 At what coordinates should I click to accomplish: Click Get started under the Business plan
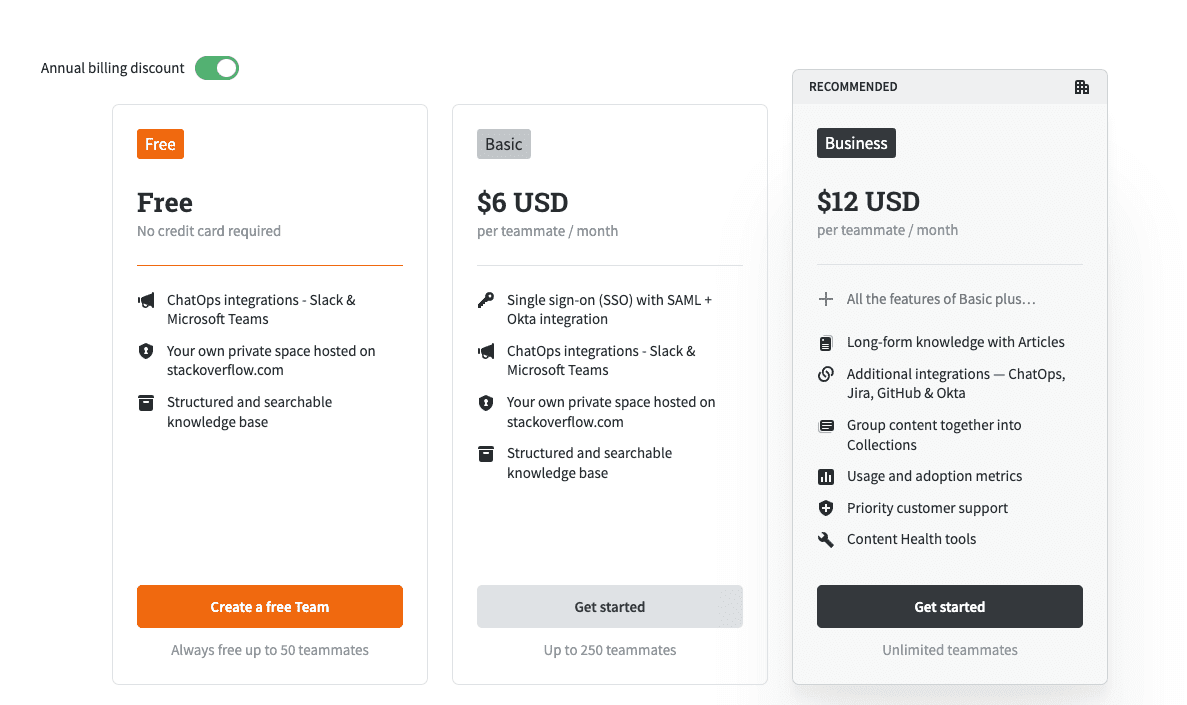[949, 607]
